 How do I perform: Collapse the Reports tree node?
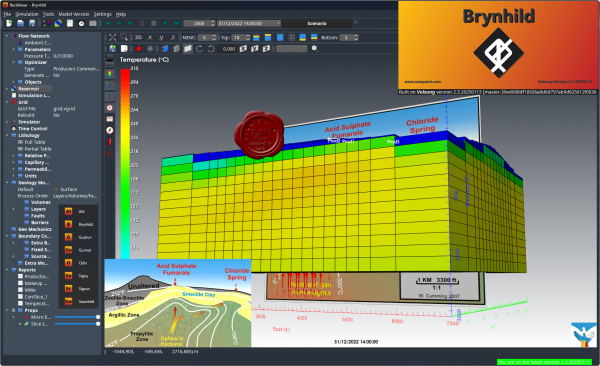tap(7, 270)
